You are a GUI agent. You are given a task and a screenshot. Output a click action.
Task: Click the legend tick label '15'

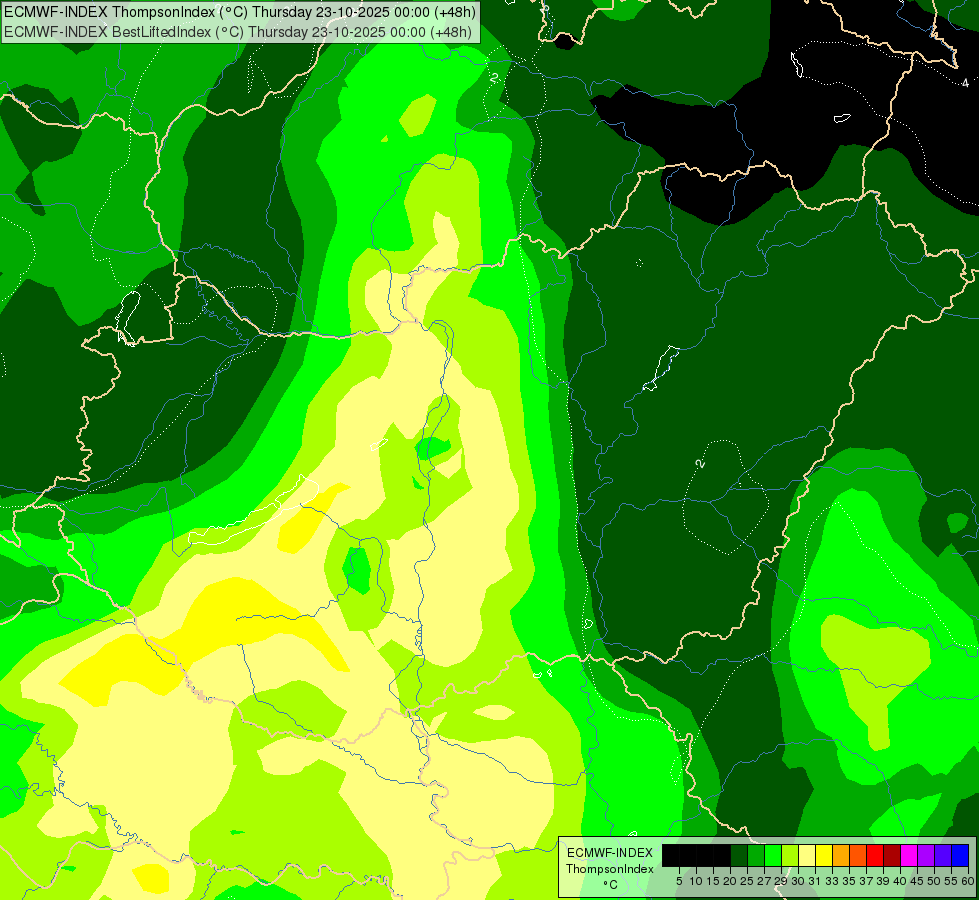713,881
